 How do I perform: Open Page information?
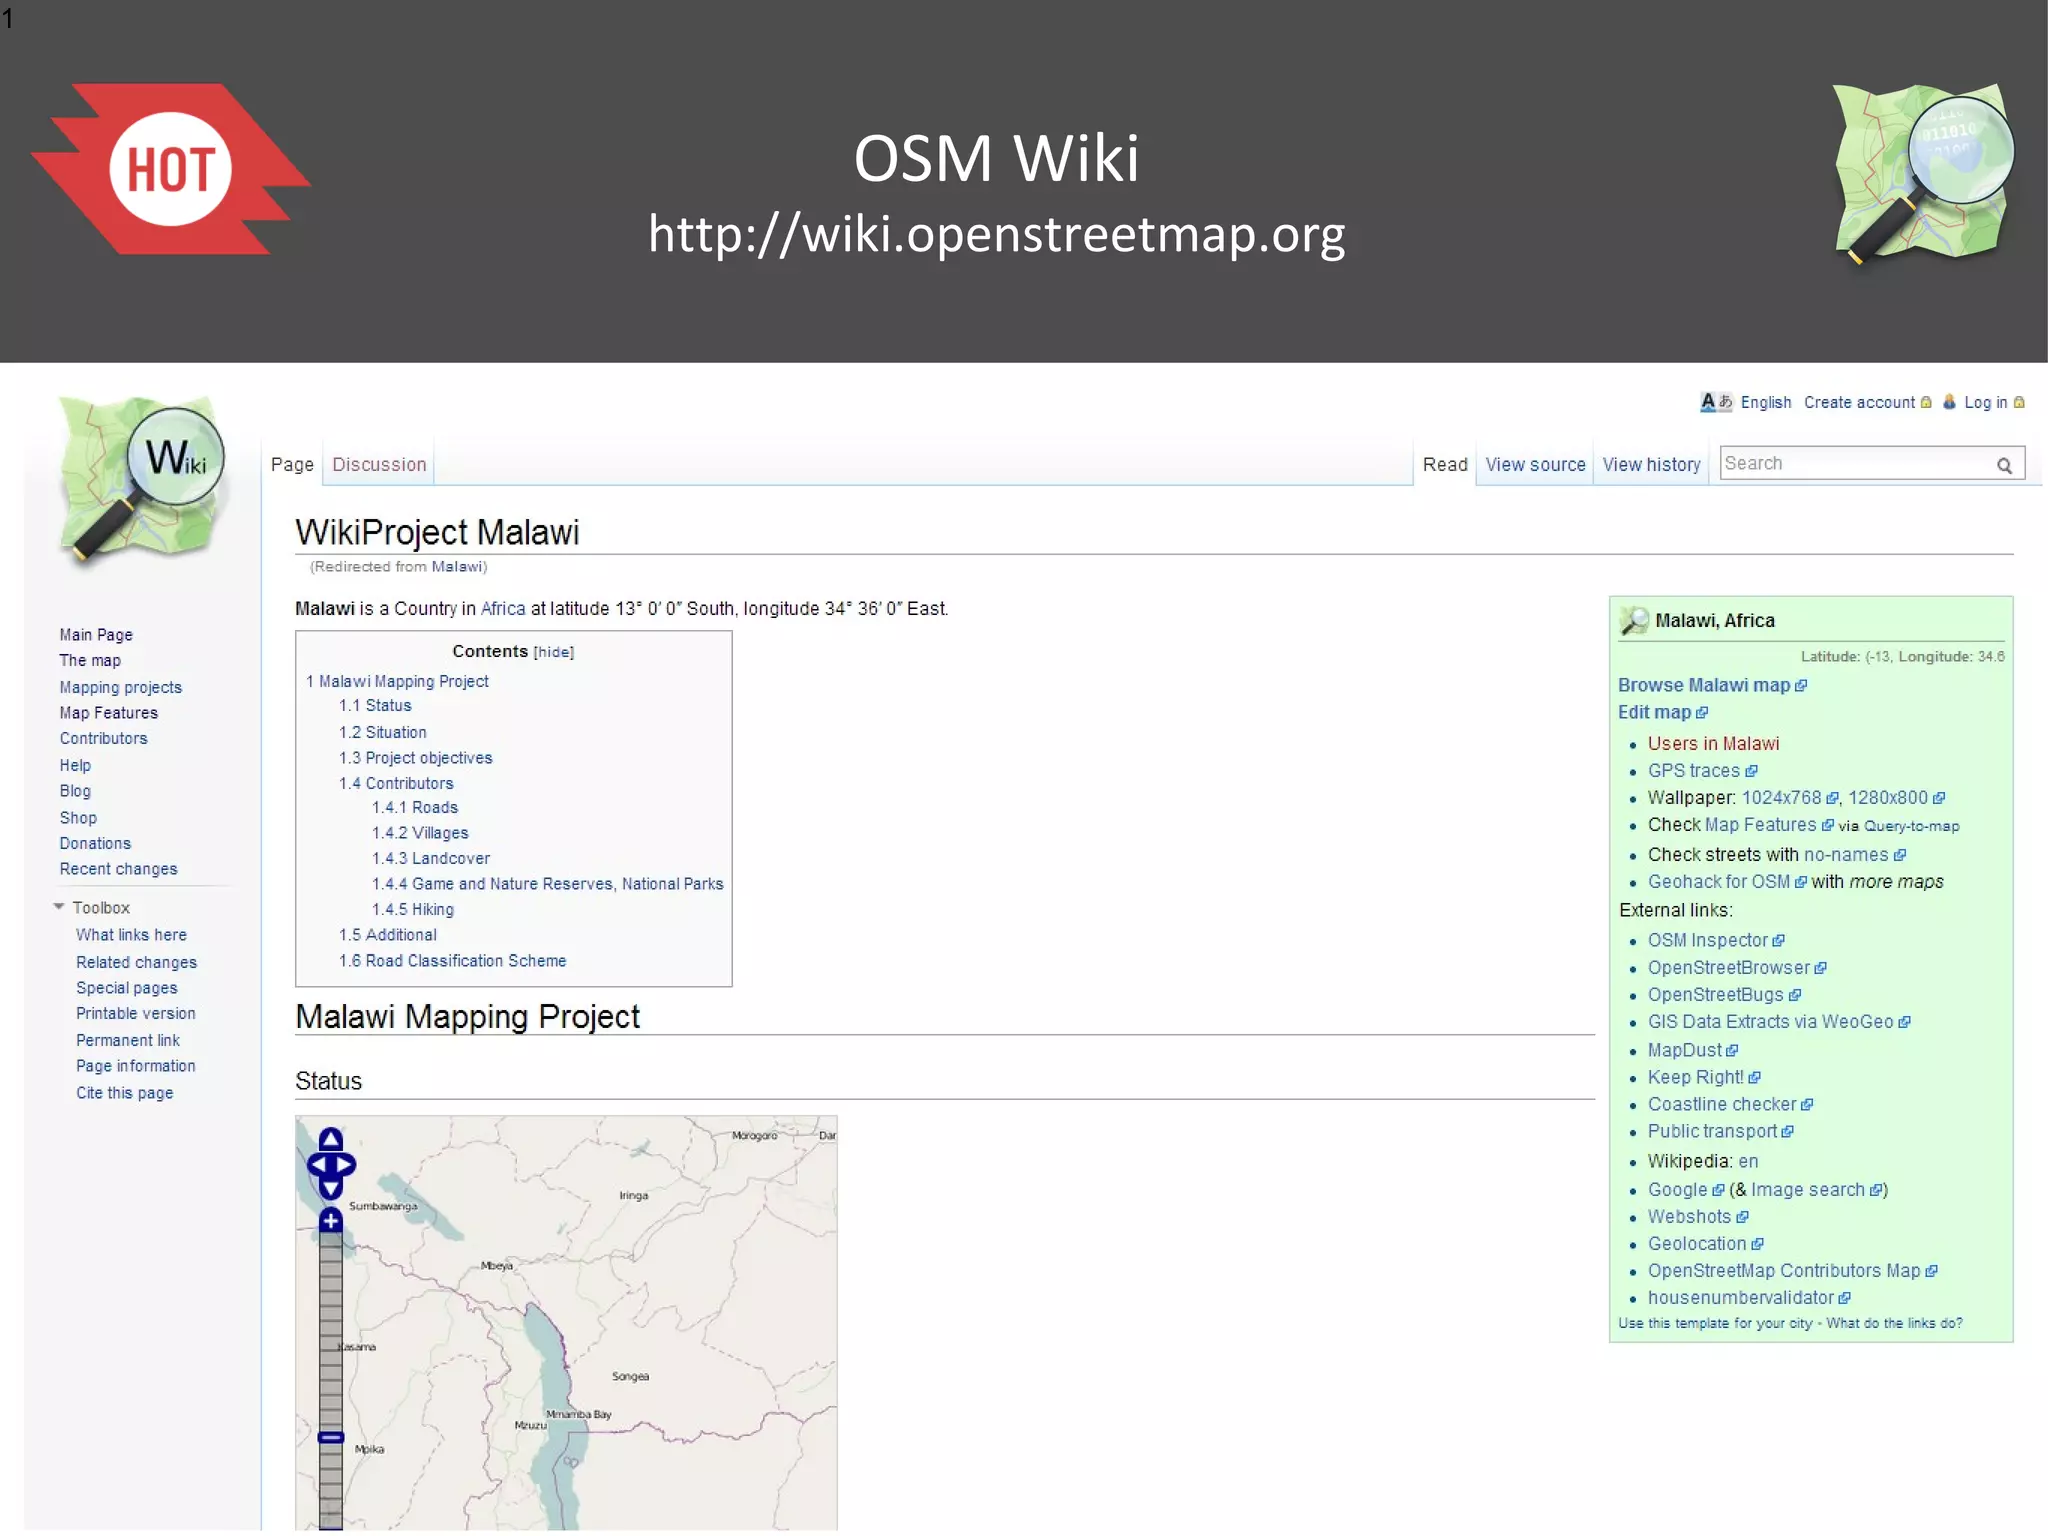coord(136,1067)
